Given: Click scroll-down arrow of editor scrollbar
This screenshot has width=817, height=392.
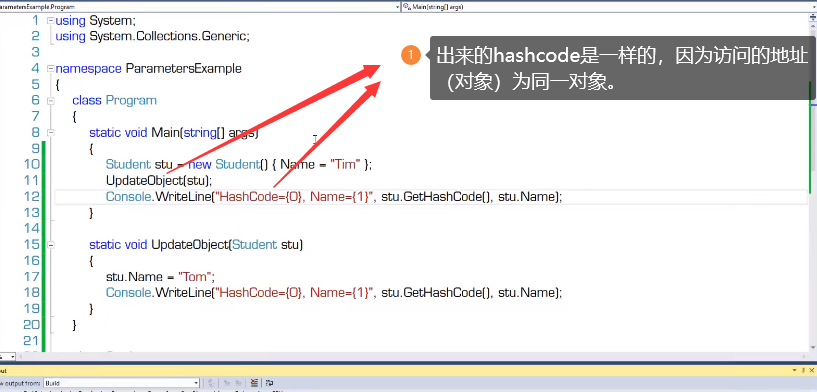Looking at the screenshot, I should tap(812, 348).
